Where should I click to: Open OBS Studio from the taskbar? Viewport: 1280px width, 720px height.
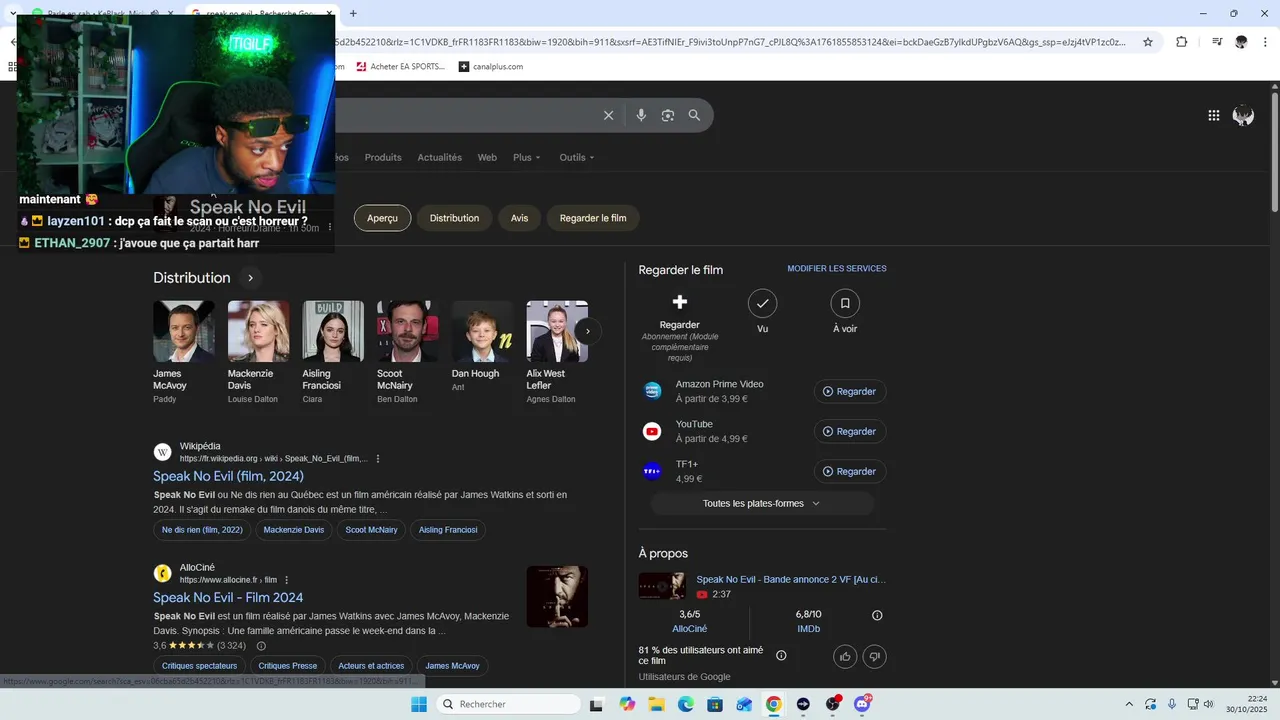(x=833, y=704)
